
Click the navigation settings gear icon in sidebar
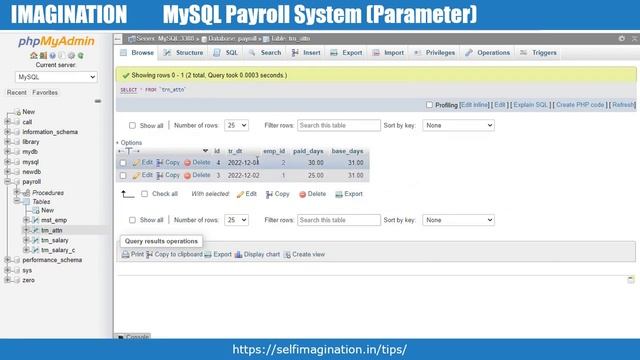click(x=71, y=56)
